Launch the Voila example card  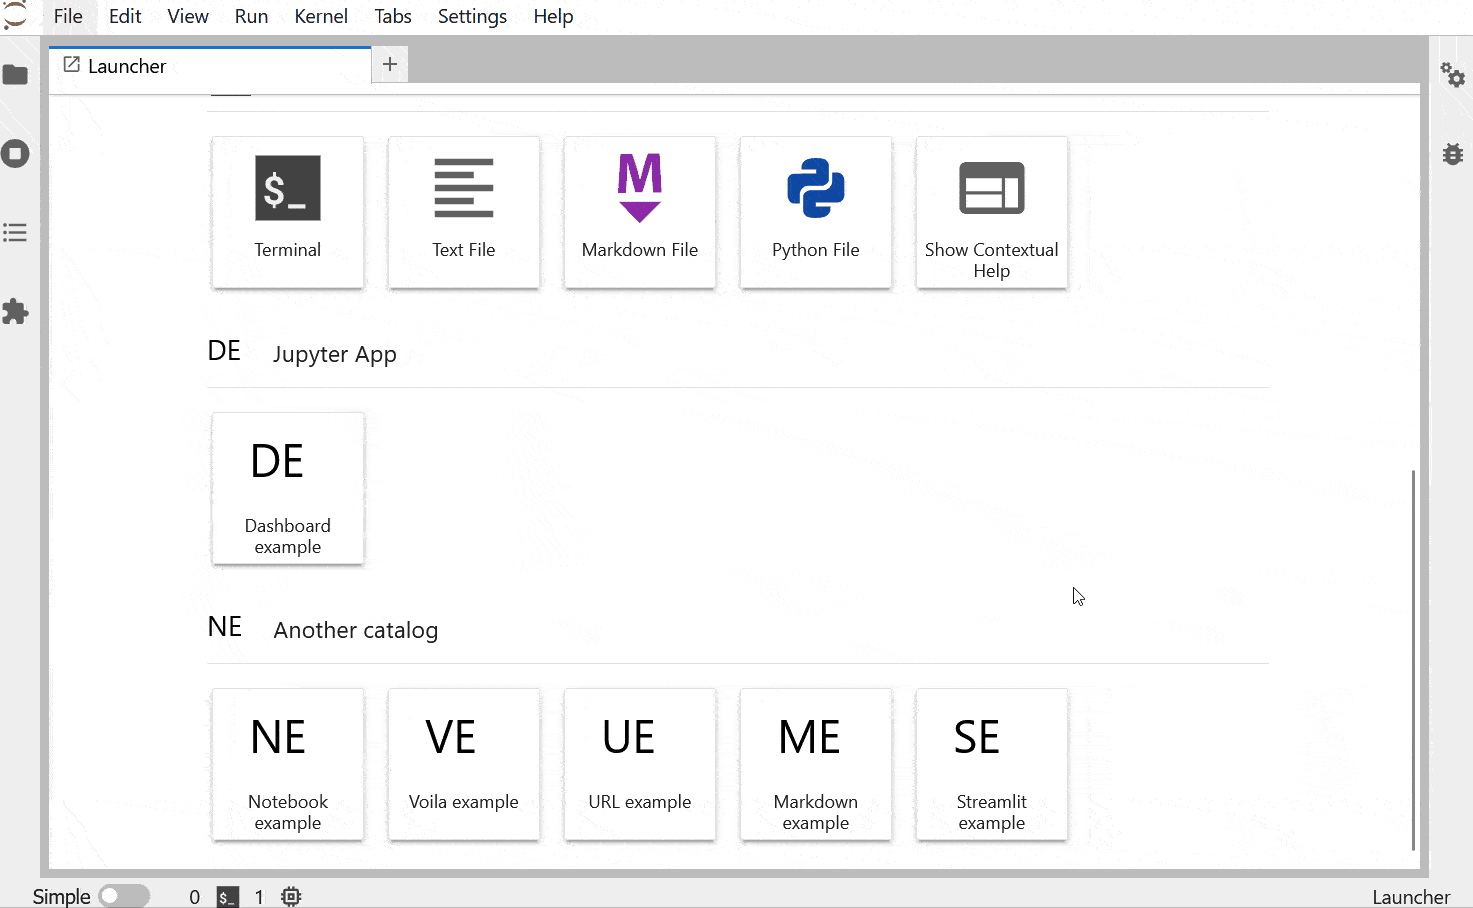[x=464, y=765]
